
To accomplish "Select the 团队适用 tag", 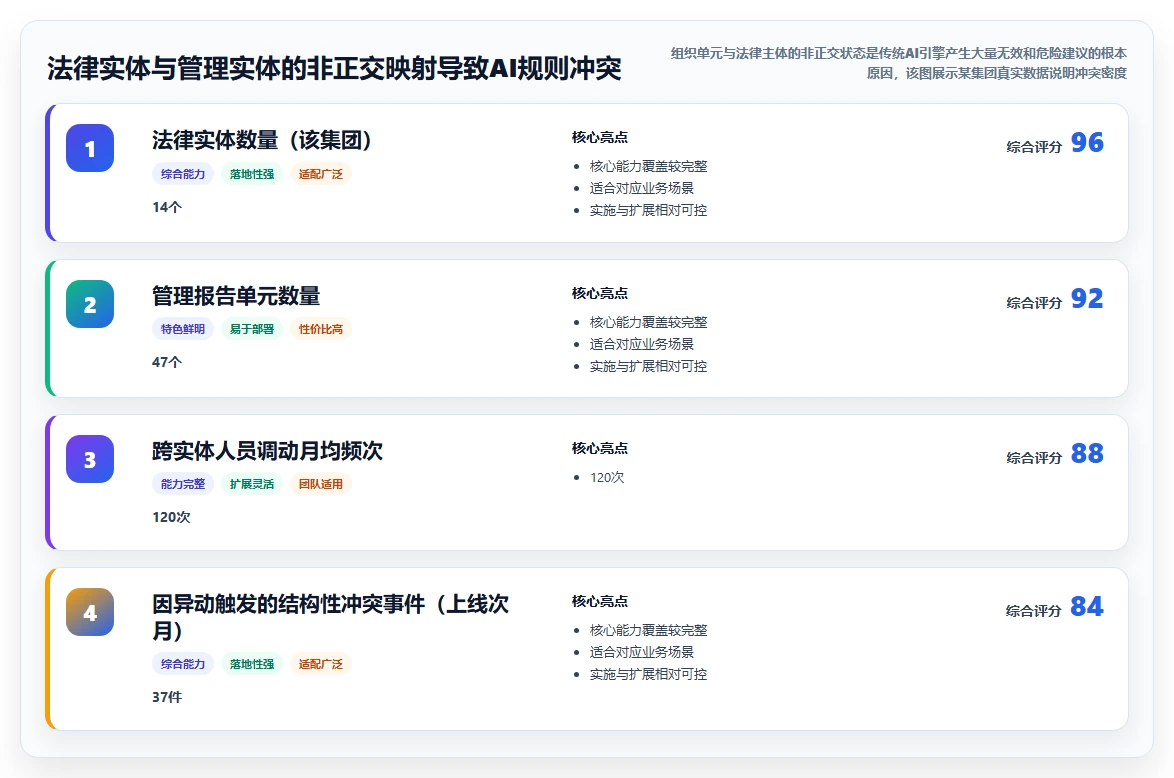I will coord(320,484).
